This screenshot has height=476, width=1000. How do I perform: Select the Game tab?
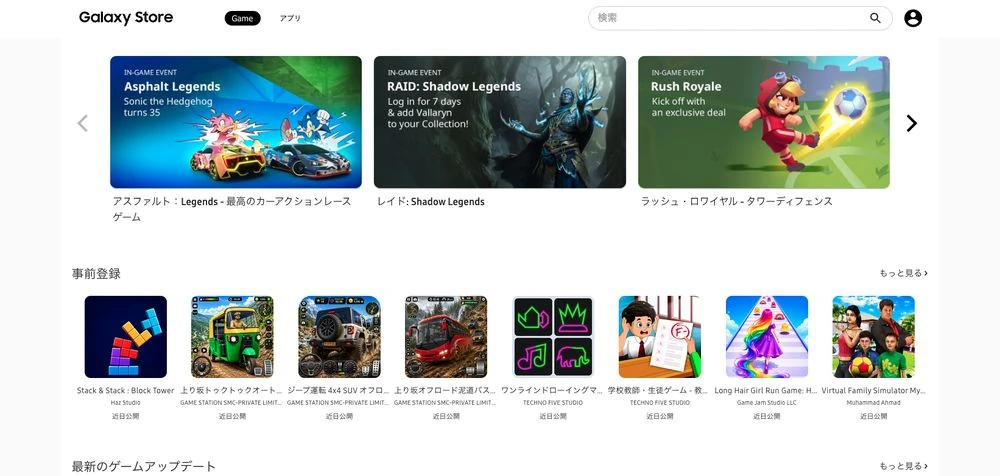click(242, 19)
